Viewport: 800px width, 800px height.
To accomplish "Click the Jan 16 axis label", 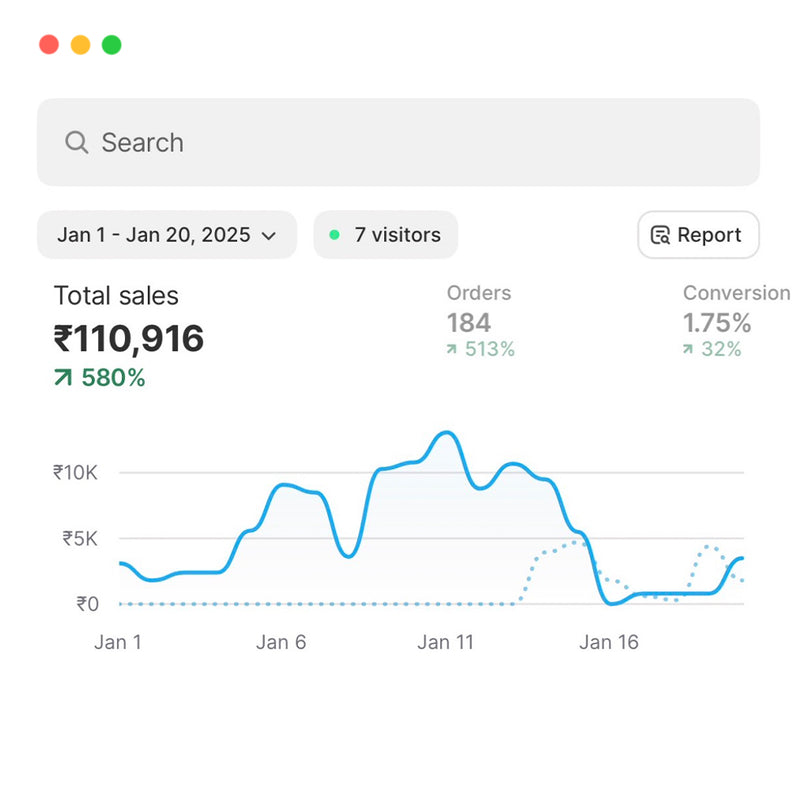I will pos(608,642).
